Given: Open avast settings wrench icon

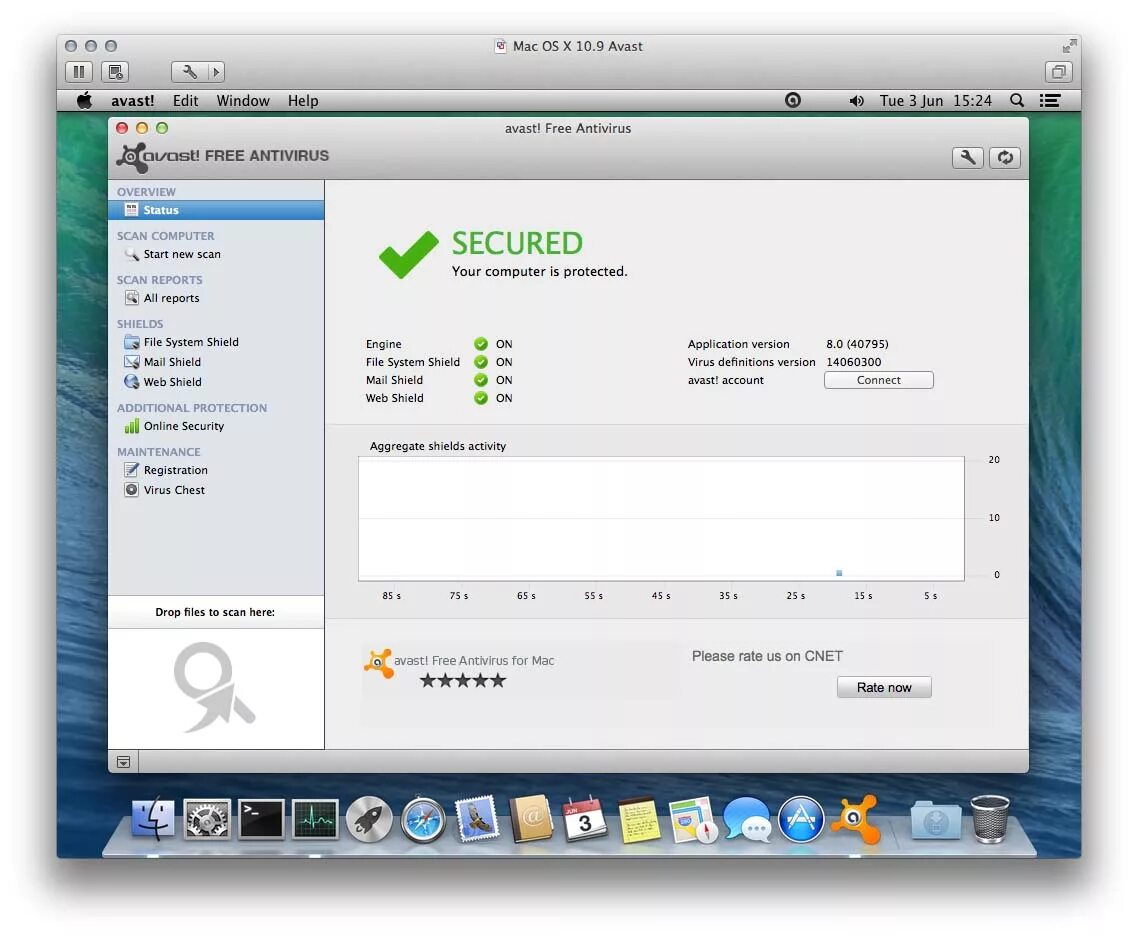Looking at the screenshot, I should pos(967,157).
